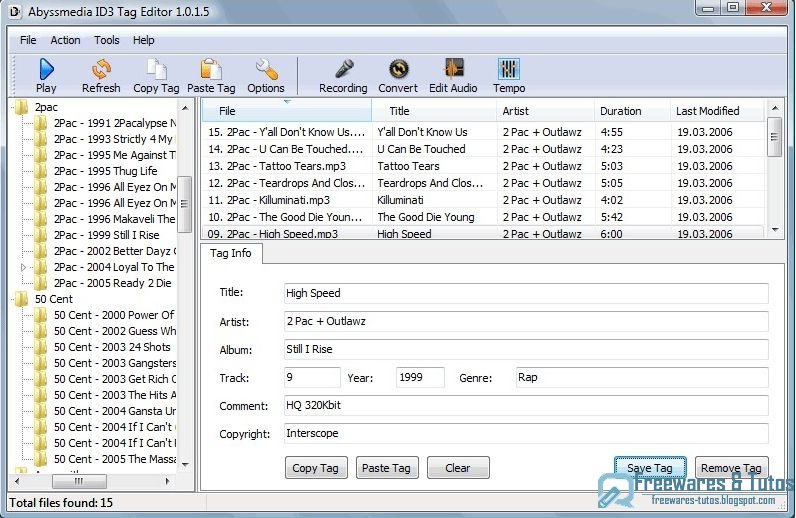
Task: Click the folder tree vertical scrollbar thumb
Action: (185, 204)
